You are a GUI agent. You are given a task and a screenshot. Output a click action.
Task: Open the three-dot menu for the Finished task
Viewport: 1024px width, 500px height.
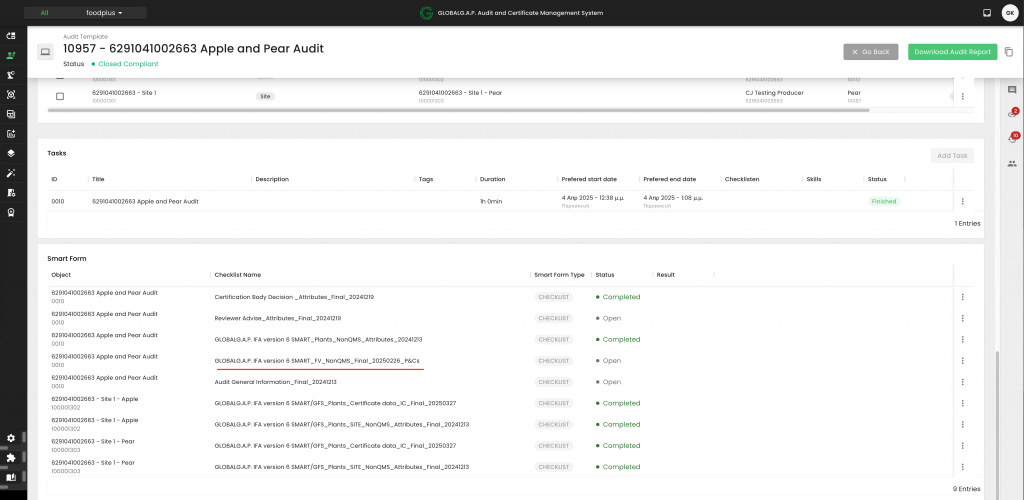click(962, 201)
